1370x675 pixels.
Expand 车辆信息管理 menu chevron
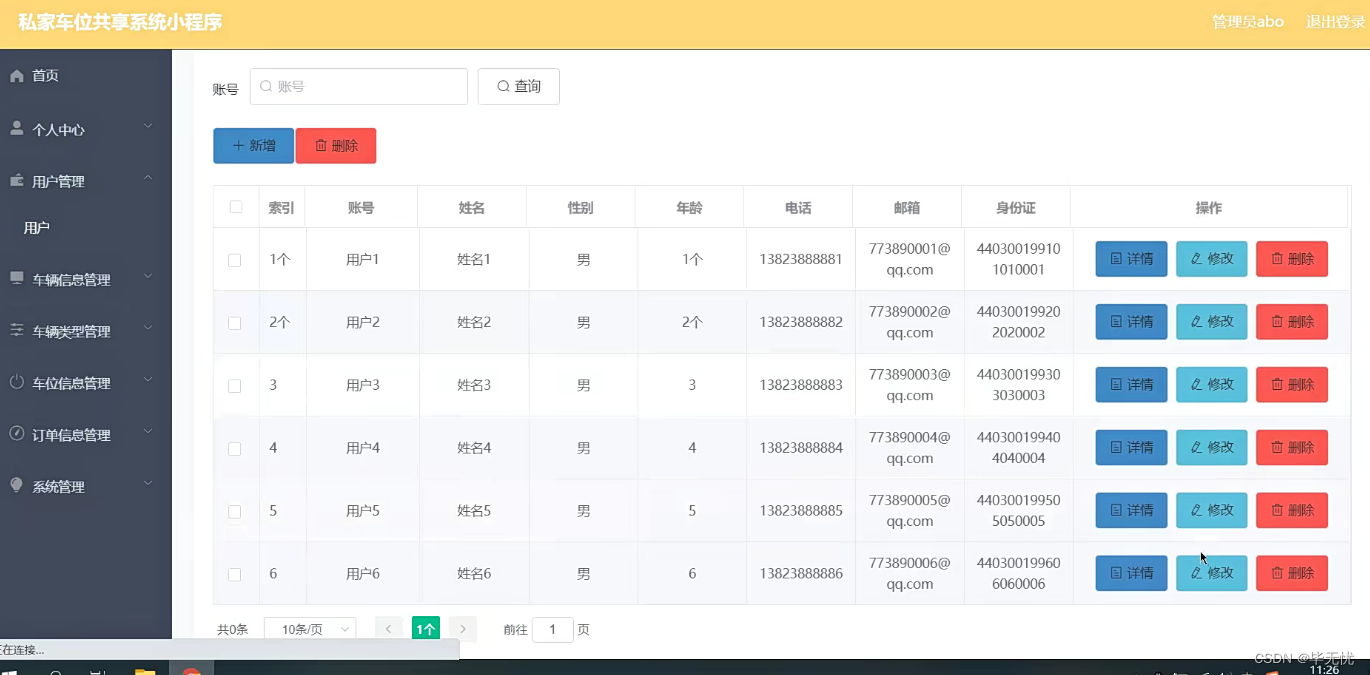tap(148, 276)
